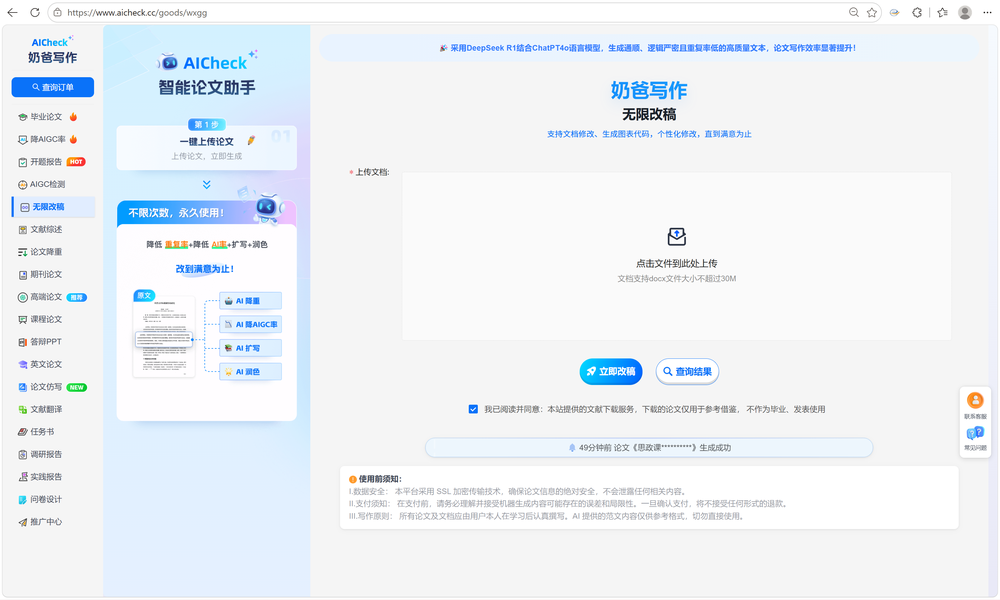Click the site lock icon in address bar
Image resolution: width=1000 pixels, height=600 pixels.
pos(57,12)
